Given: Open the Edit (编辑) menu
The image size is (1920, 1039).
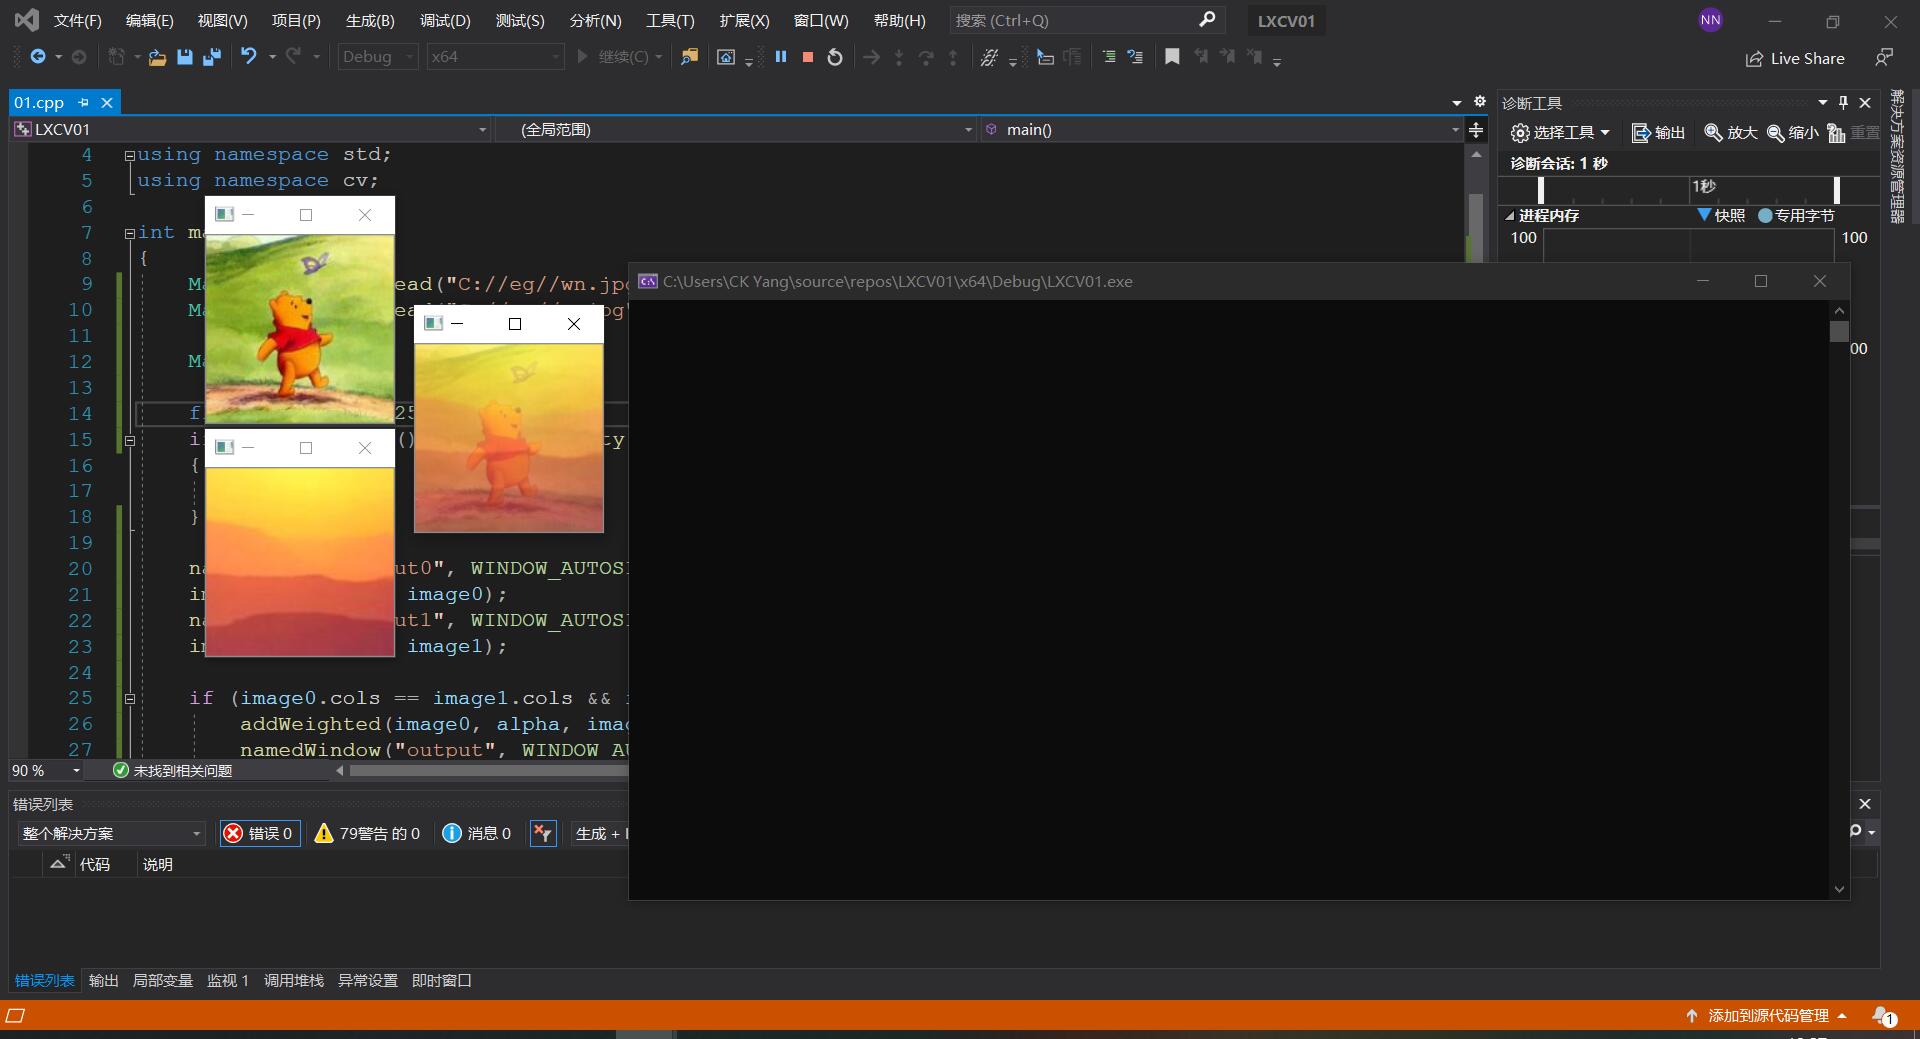Looking at the screenshot, I should tap(149, 20).
